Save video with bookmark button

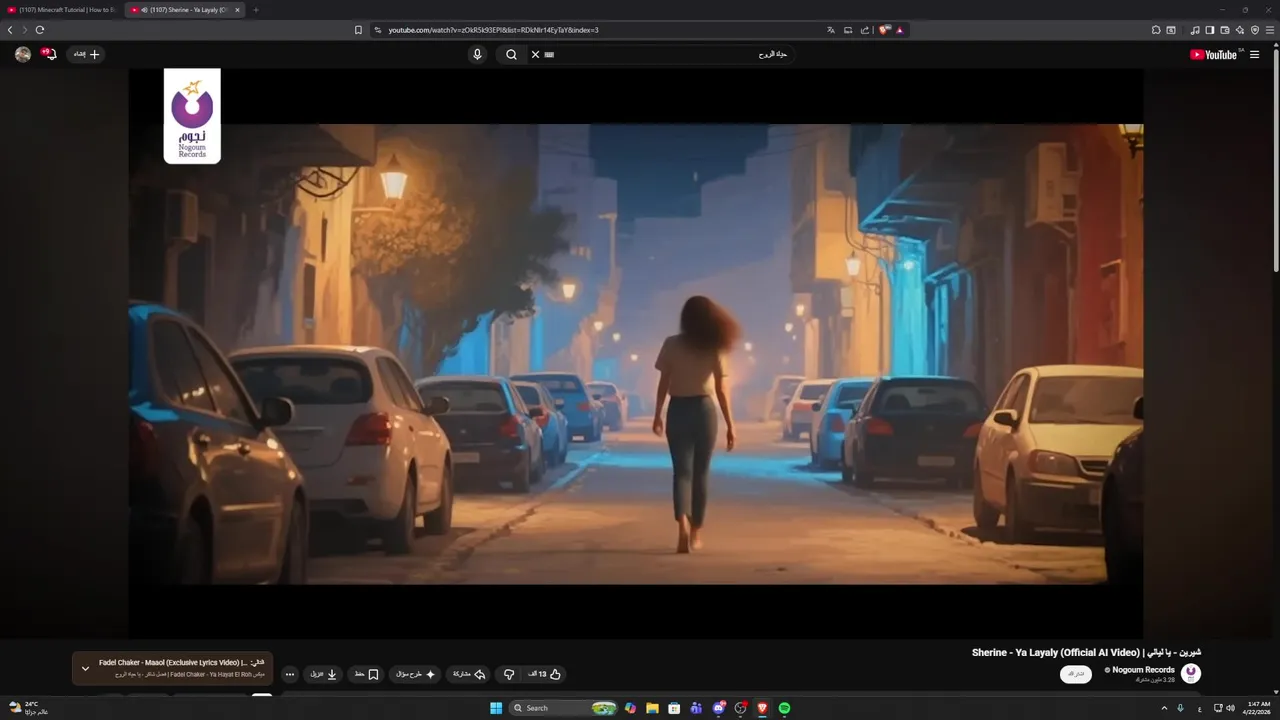pos(366,674)
